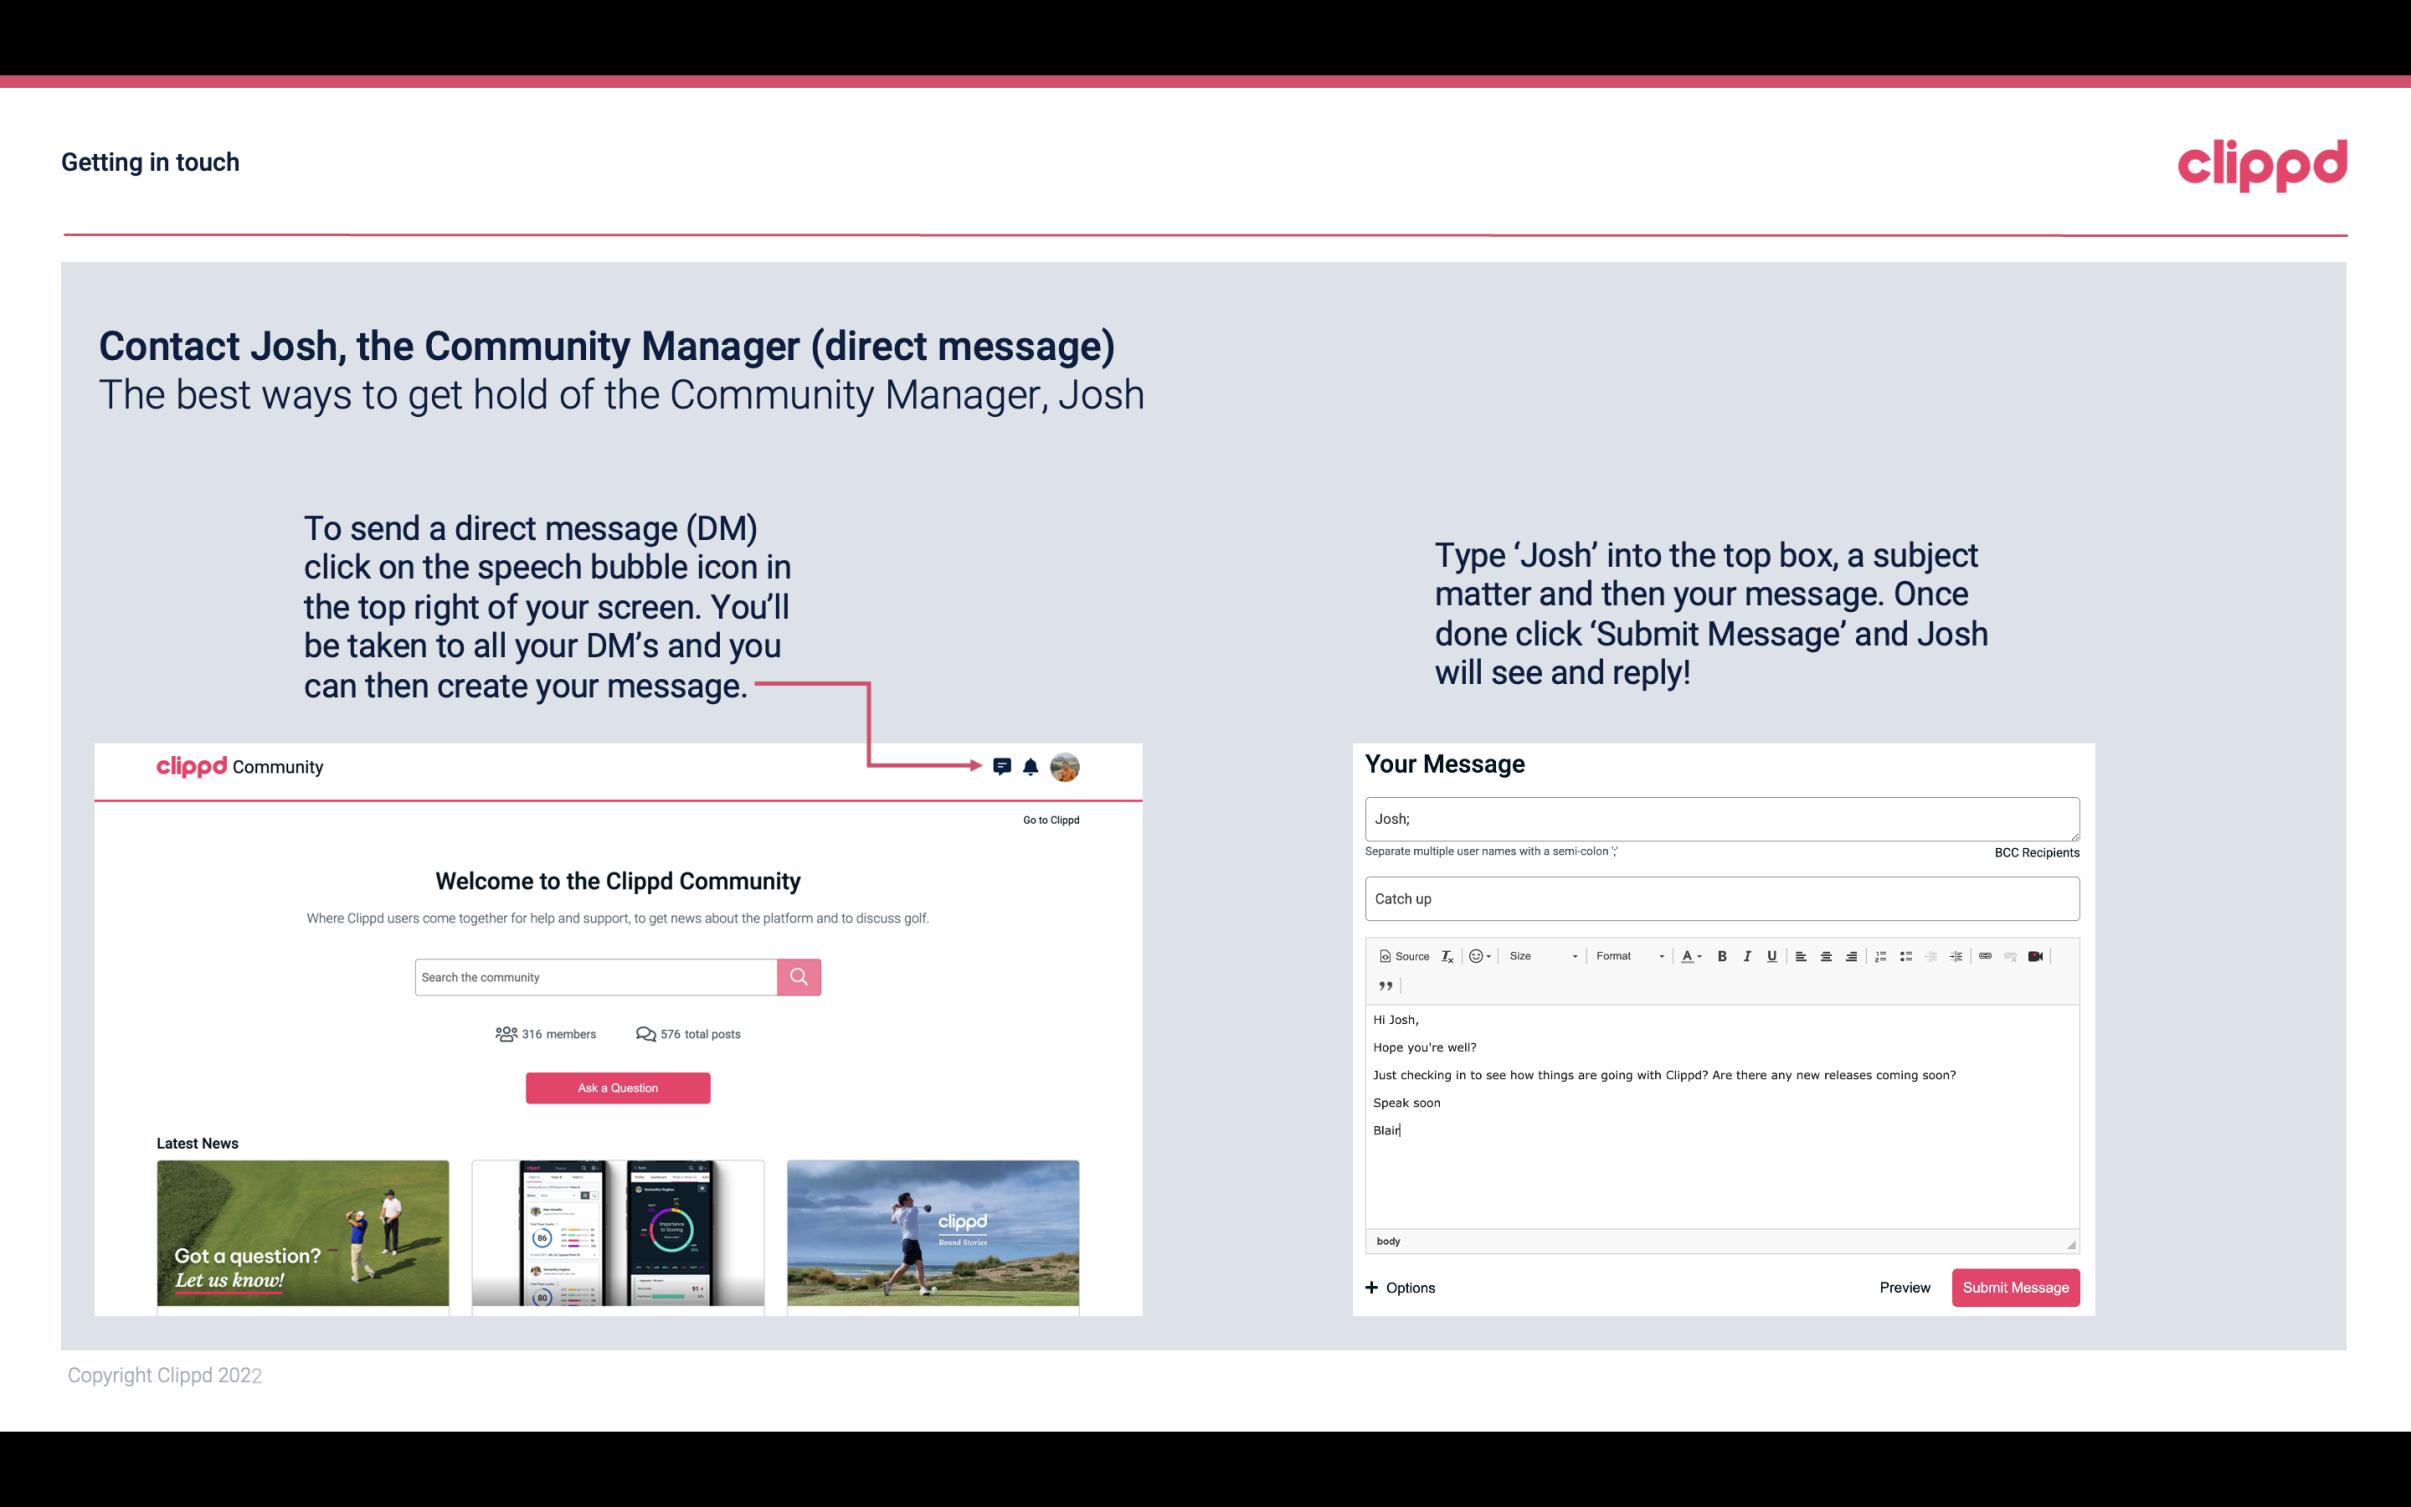
Task: Expand the Options section
Action: tap(1399, 1287)
